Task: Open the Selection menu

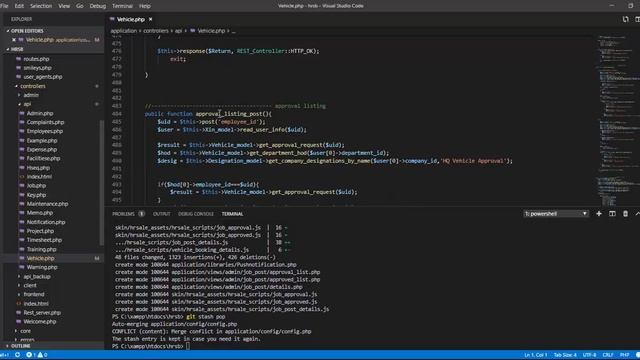Action: coord(41,6)
